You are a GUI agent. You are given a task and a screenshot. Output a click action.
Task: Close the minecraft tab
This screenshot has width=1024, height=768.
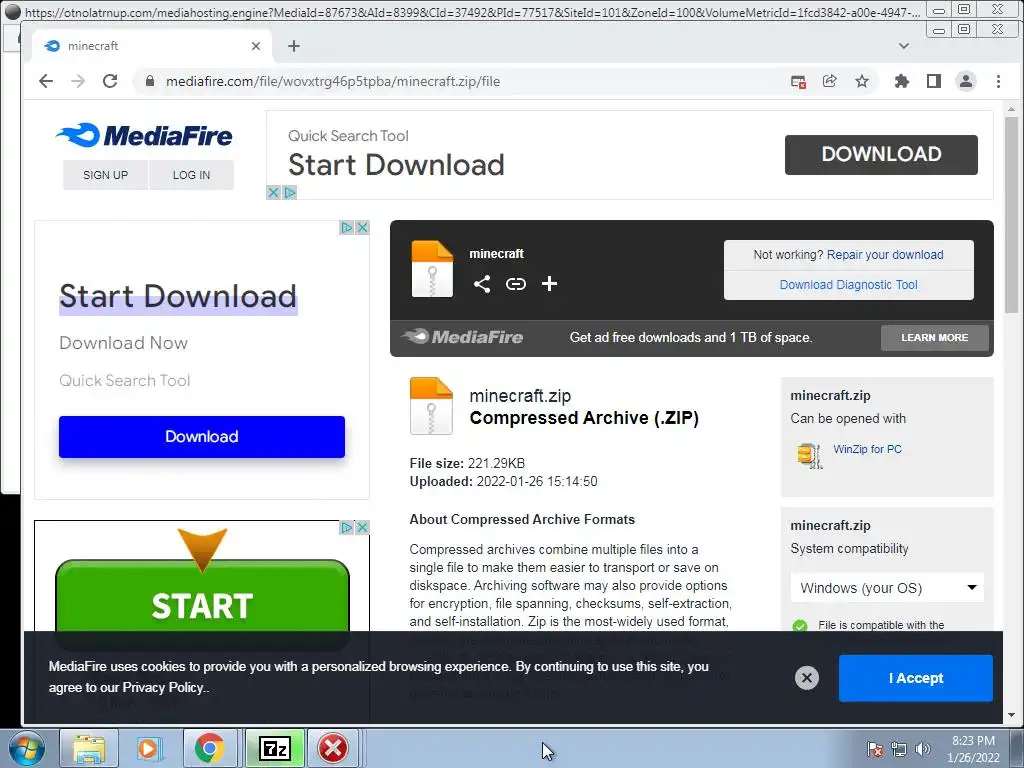256,46
